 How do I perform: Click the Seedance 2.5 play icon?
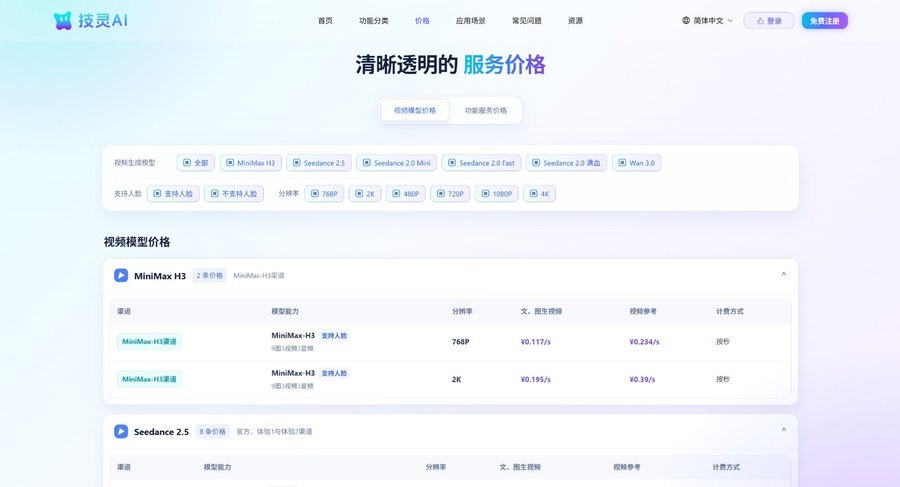click(x=121, y=431)
